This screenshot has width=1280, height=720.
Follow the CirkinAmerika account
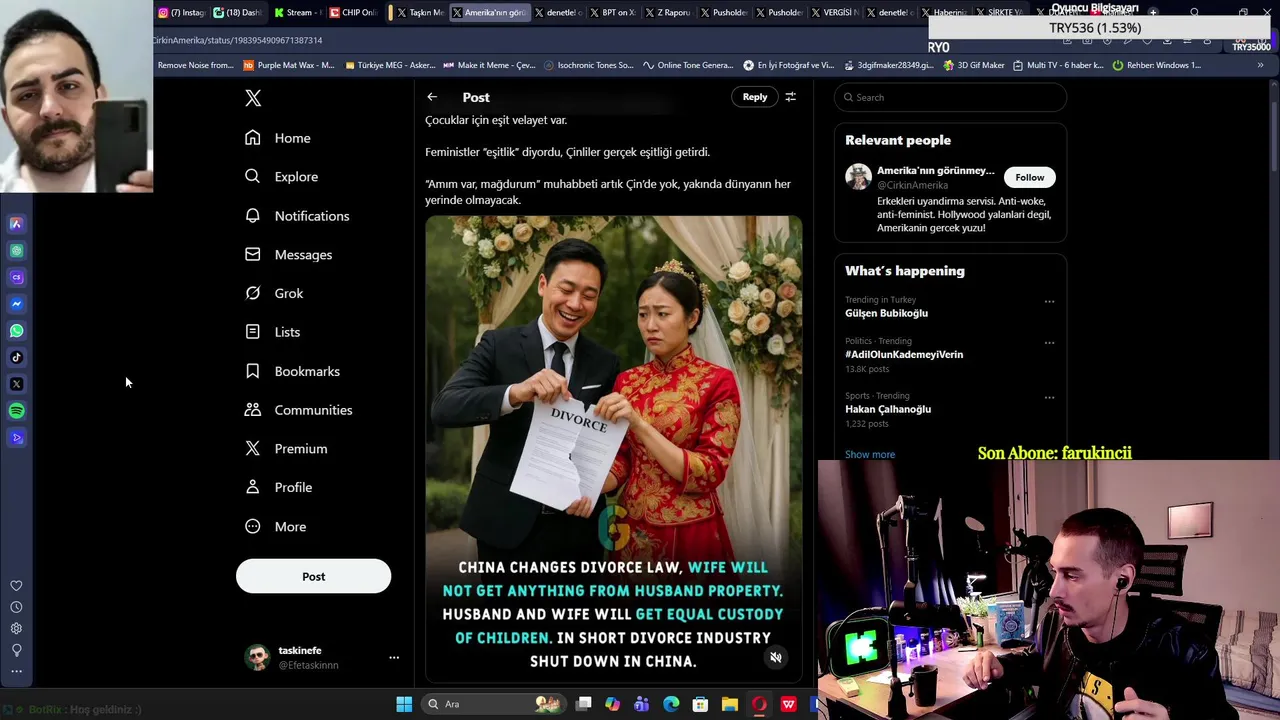point(1029,177)
